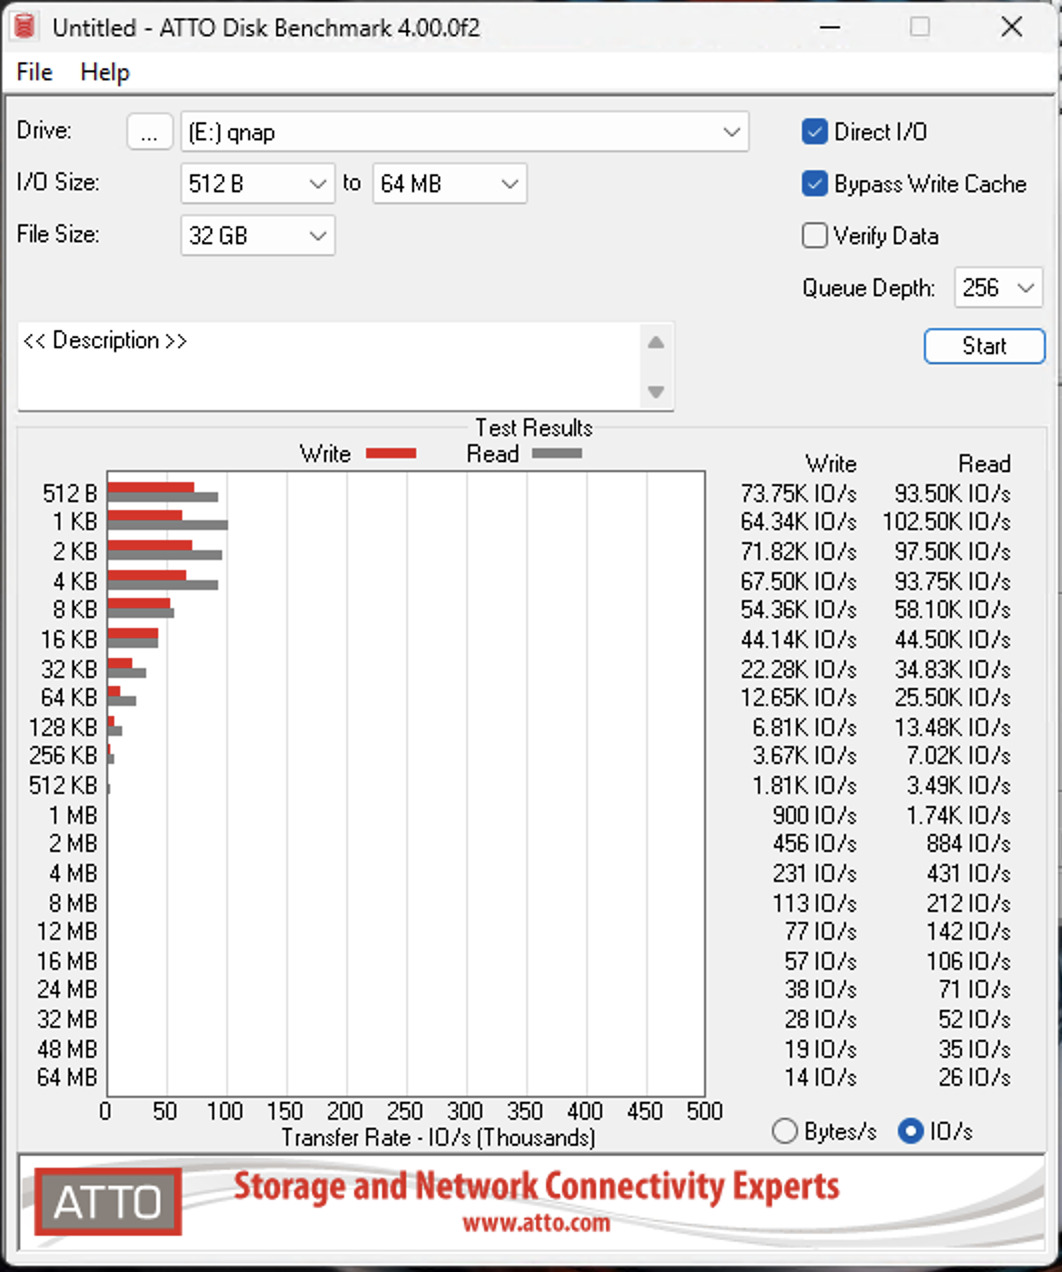Screen dimensions: 1062x1272
Task: Toggle the Bypass Write Cache checkbox
Action: pos(815,184)
